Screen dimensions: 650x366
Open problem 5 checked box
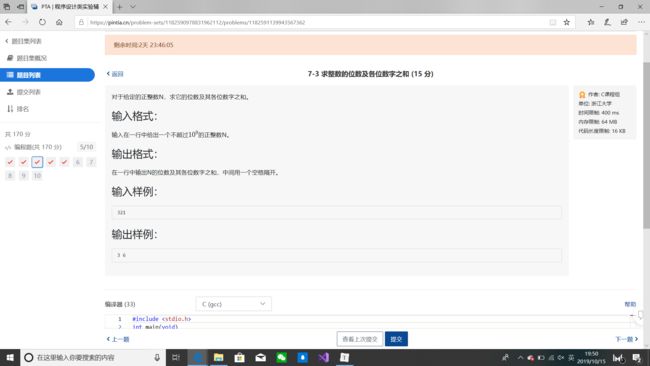point(64,162)
